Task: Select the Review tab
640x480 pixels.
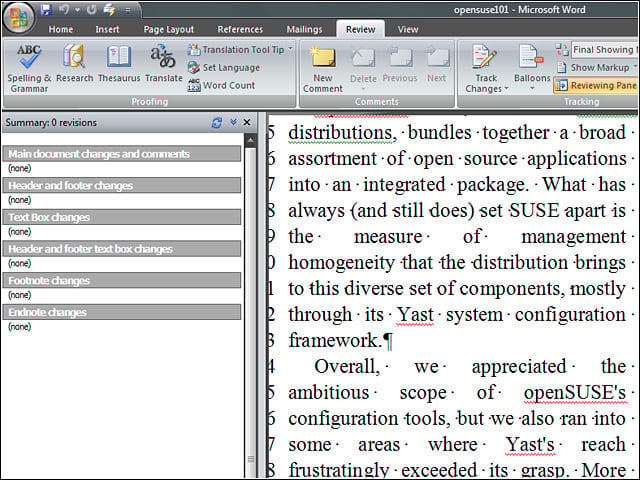Action: [360, 29]
